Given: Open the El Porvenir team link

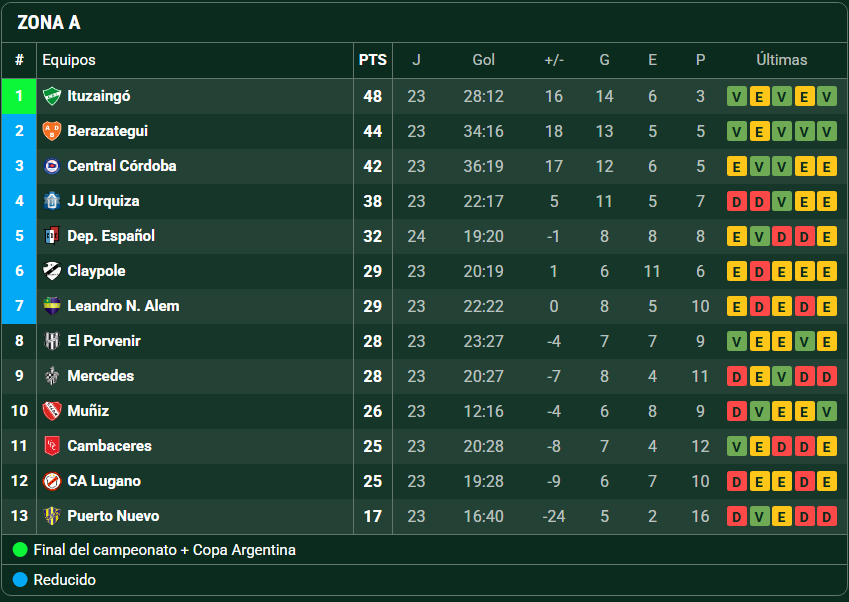Looking at the screenshot, I should click(x=103, y=341).
